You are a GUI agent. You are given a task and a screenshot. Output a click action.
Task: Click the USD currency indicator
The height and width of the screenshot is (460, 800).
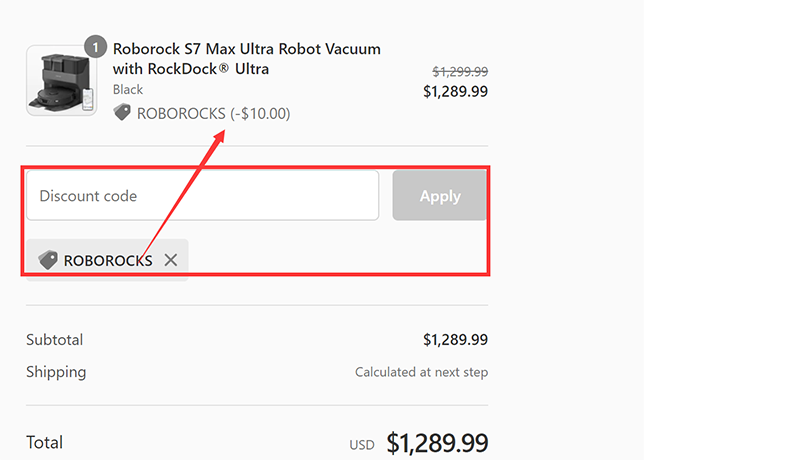coord(361,444)
